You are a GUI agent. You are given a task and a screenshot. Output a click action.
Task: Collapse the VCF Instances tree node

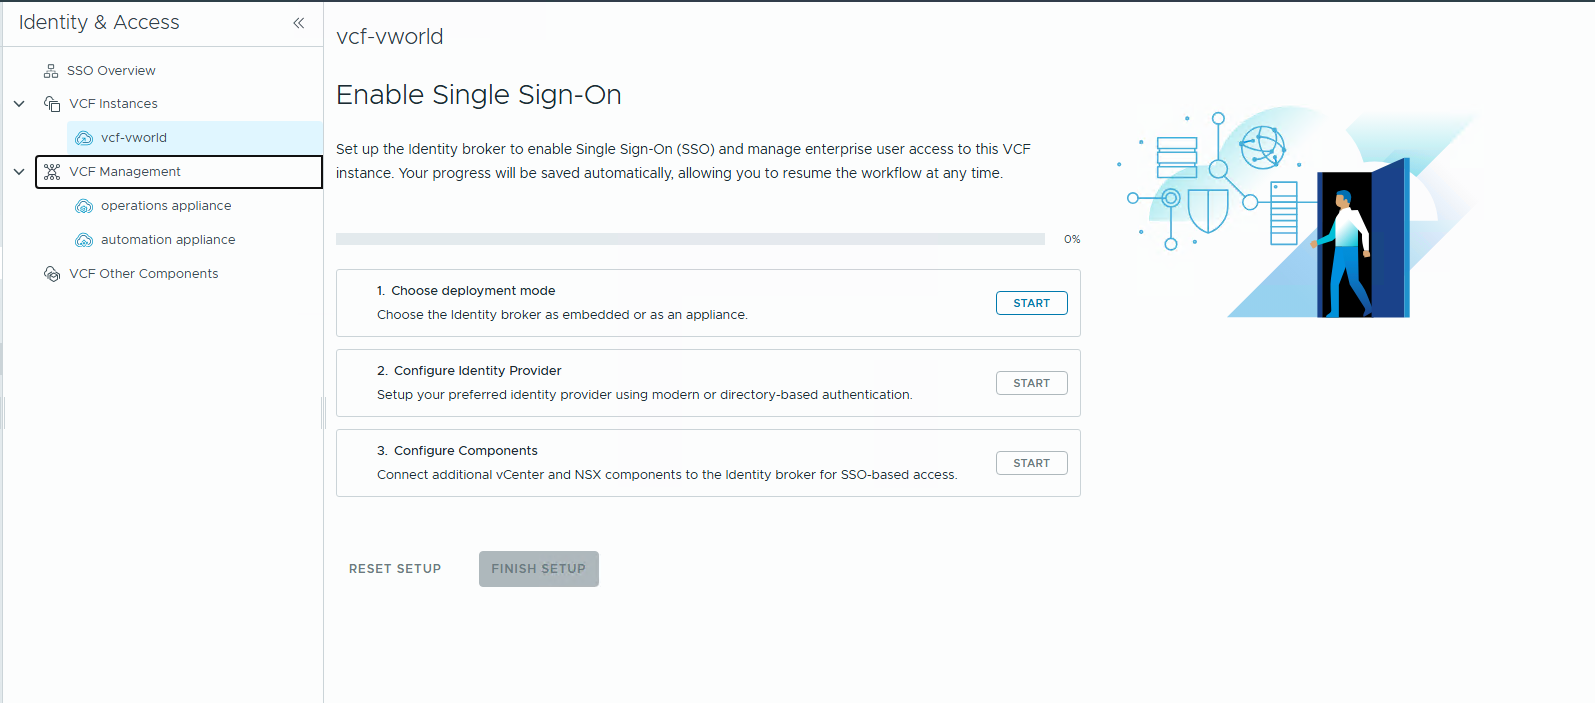click(19, 104)
